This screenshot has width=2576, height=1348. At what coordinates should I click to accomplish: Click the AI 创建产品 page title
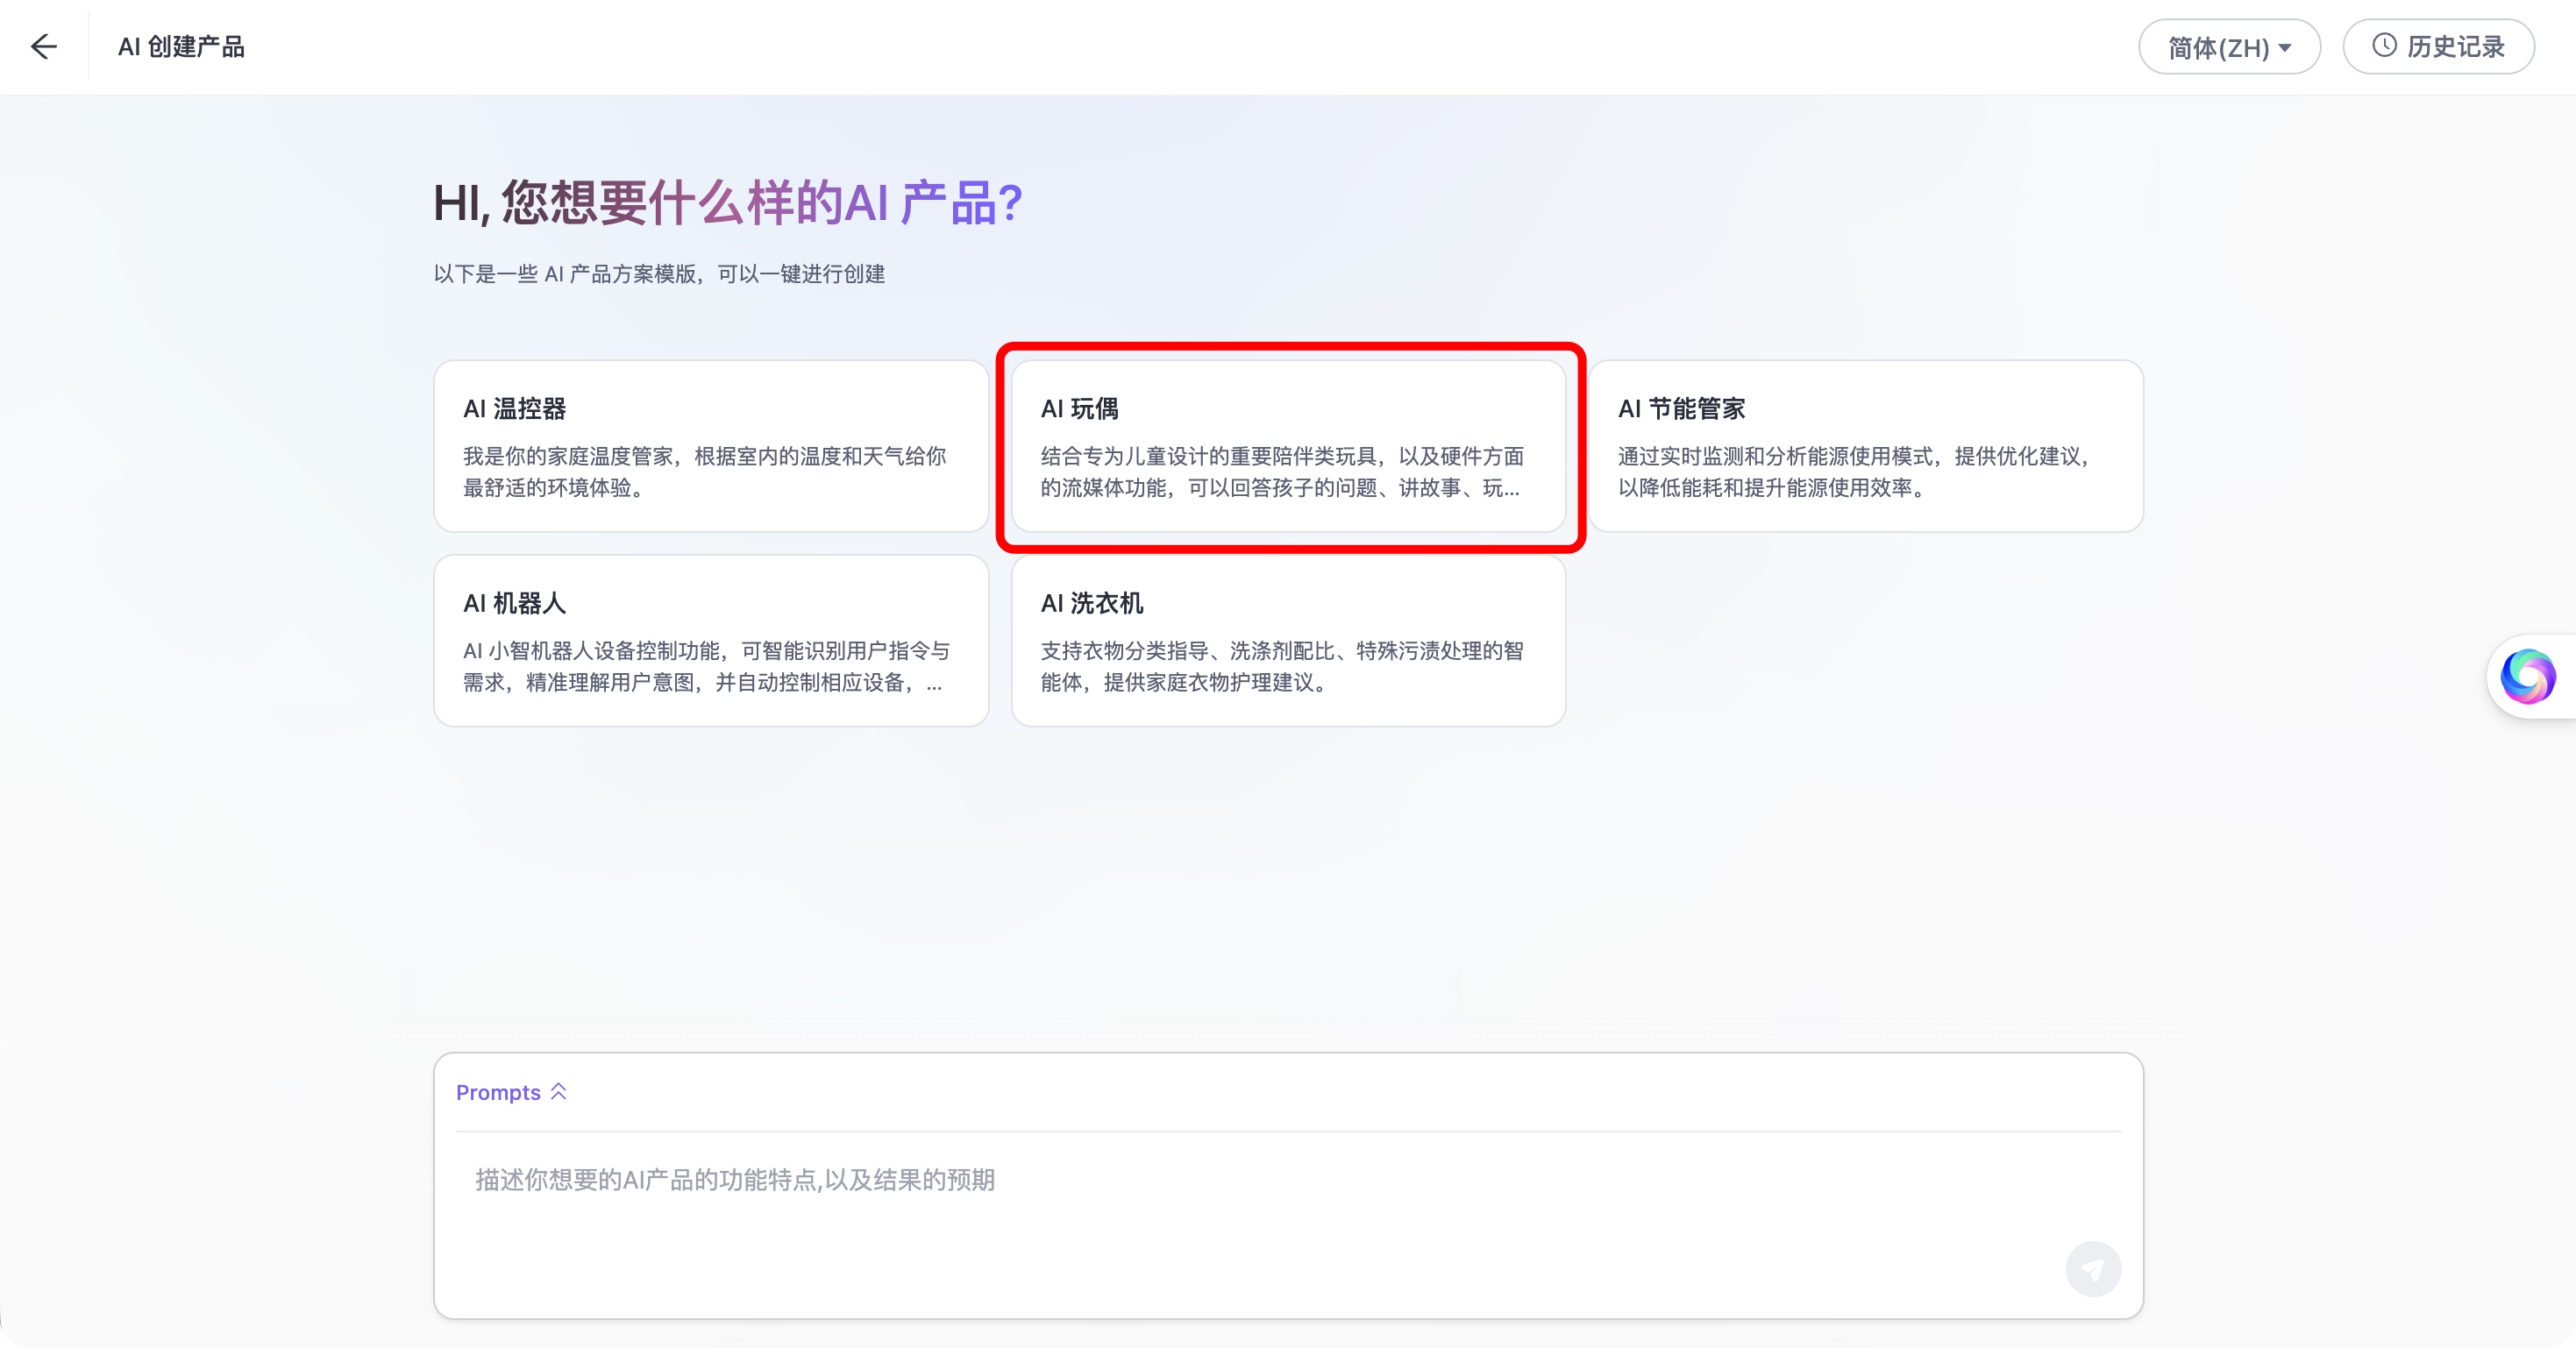coord(181,47)
